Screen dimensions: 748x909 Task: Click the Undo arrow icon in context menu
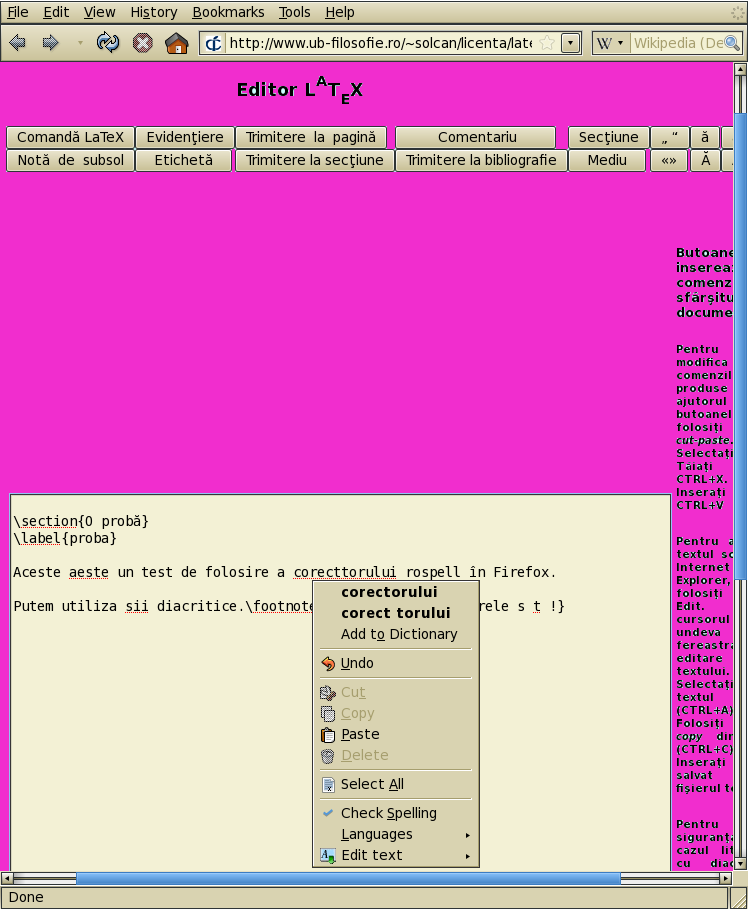328,663
